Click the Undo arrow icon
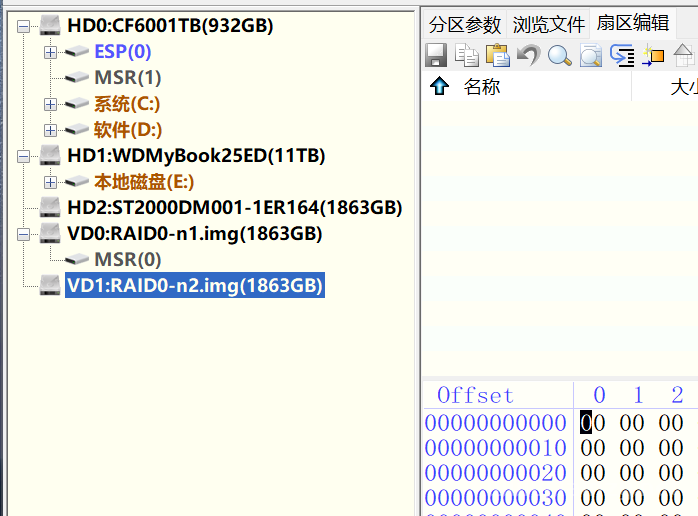 coord(528,56)
